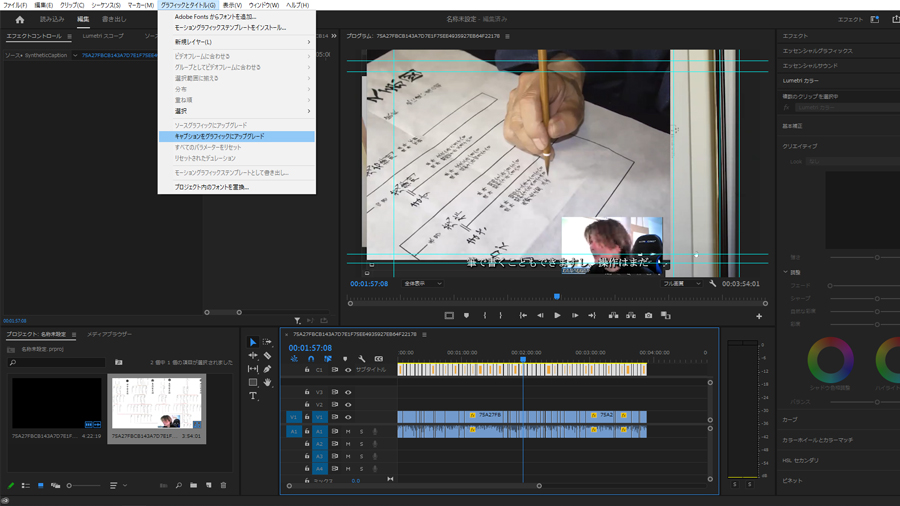Switch project panel to Icon View
900x506 pixels.
41,485
